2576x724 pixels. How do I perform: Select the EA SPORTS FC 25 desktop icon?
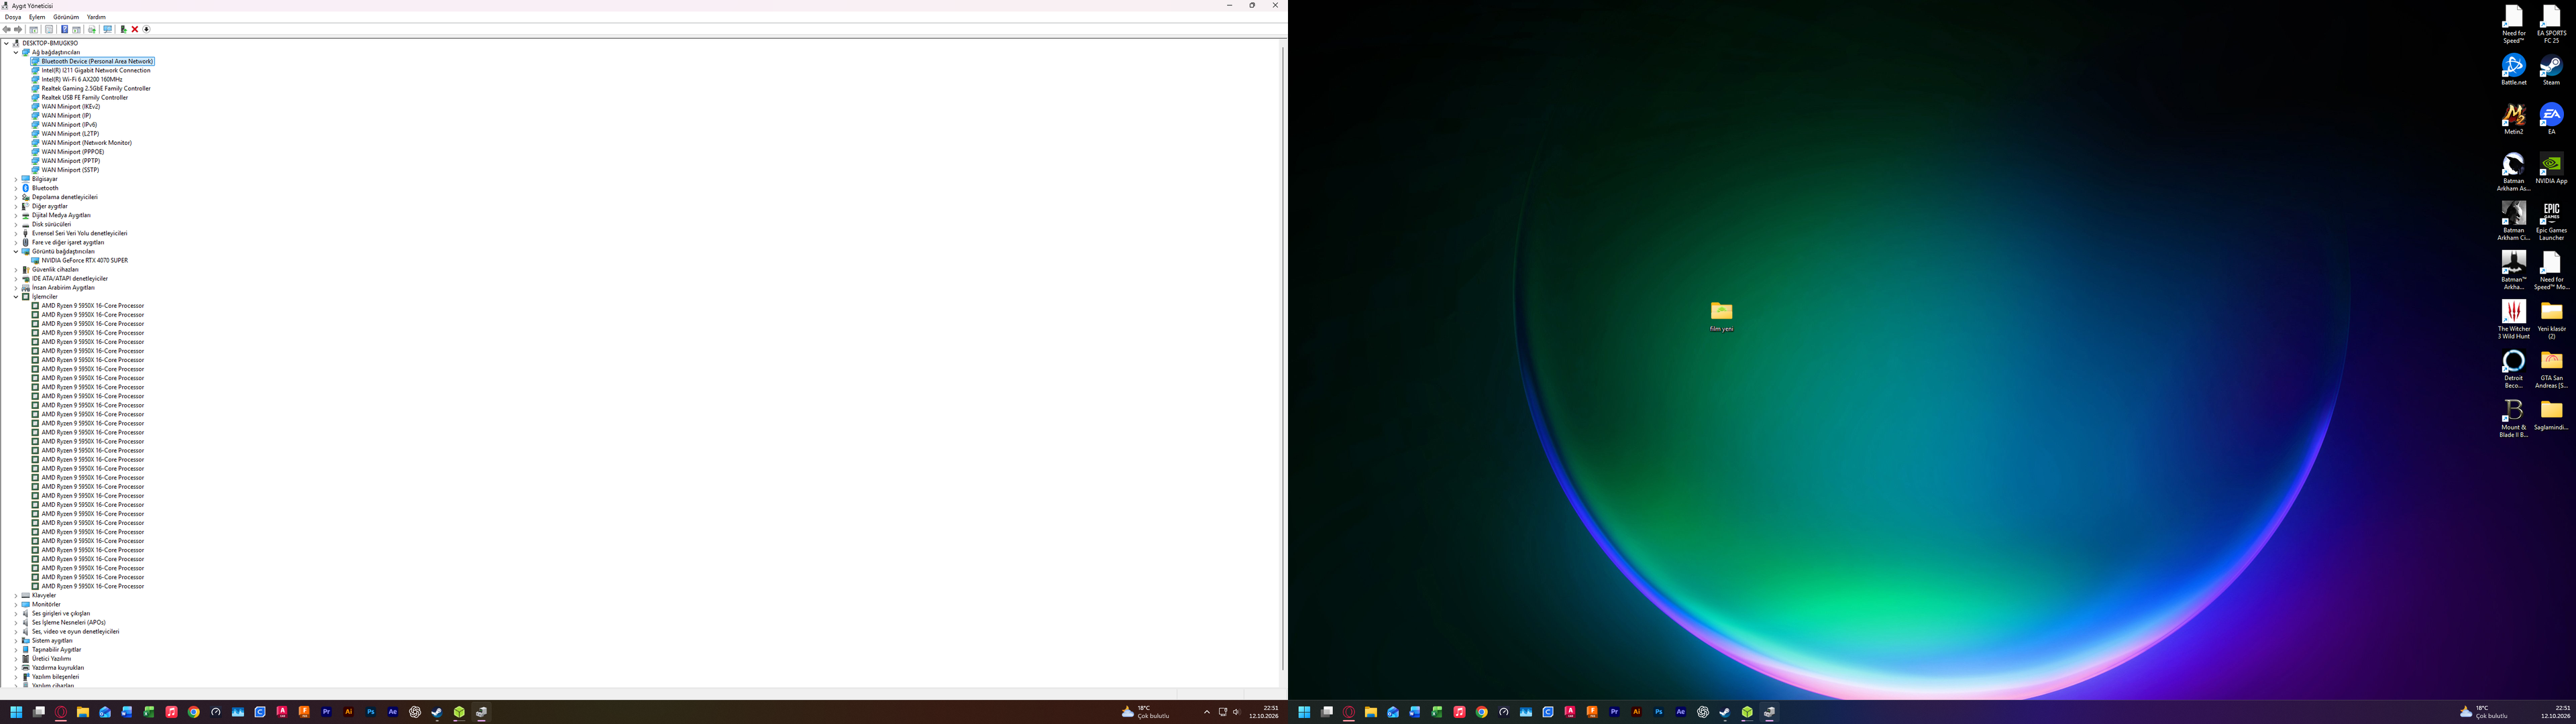tap(2551, 24)
